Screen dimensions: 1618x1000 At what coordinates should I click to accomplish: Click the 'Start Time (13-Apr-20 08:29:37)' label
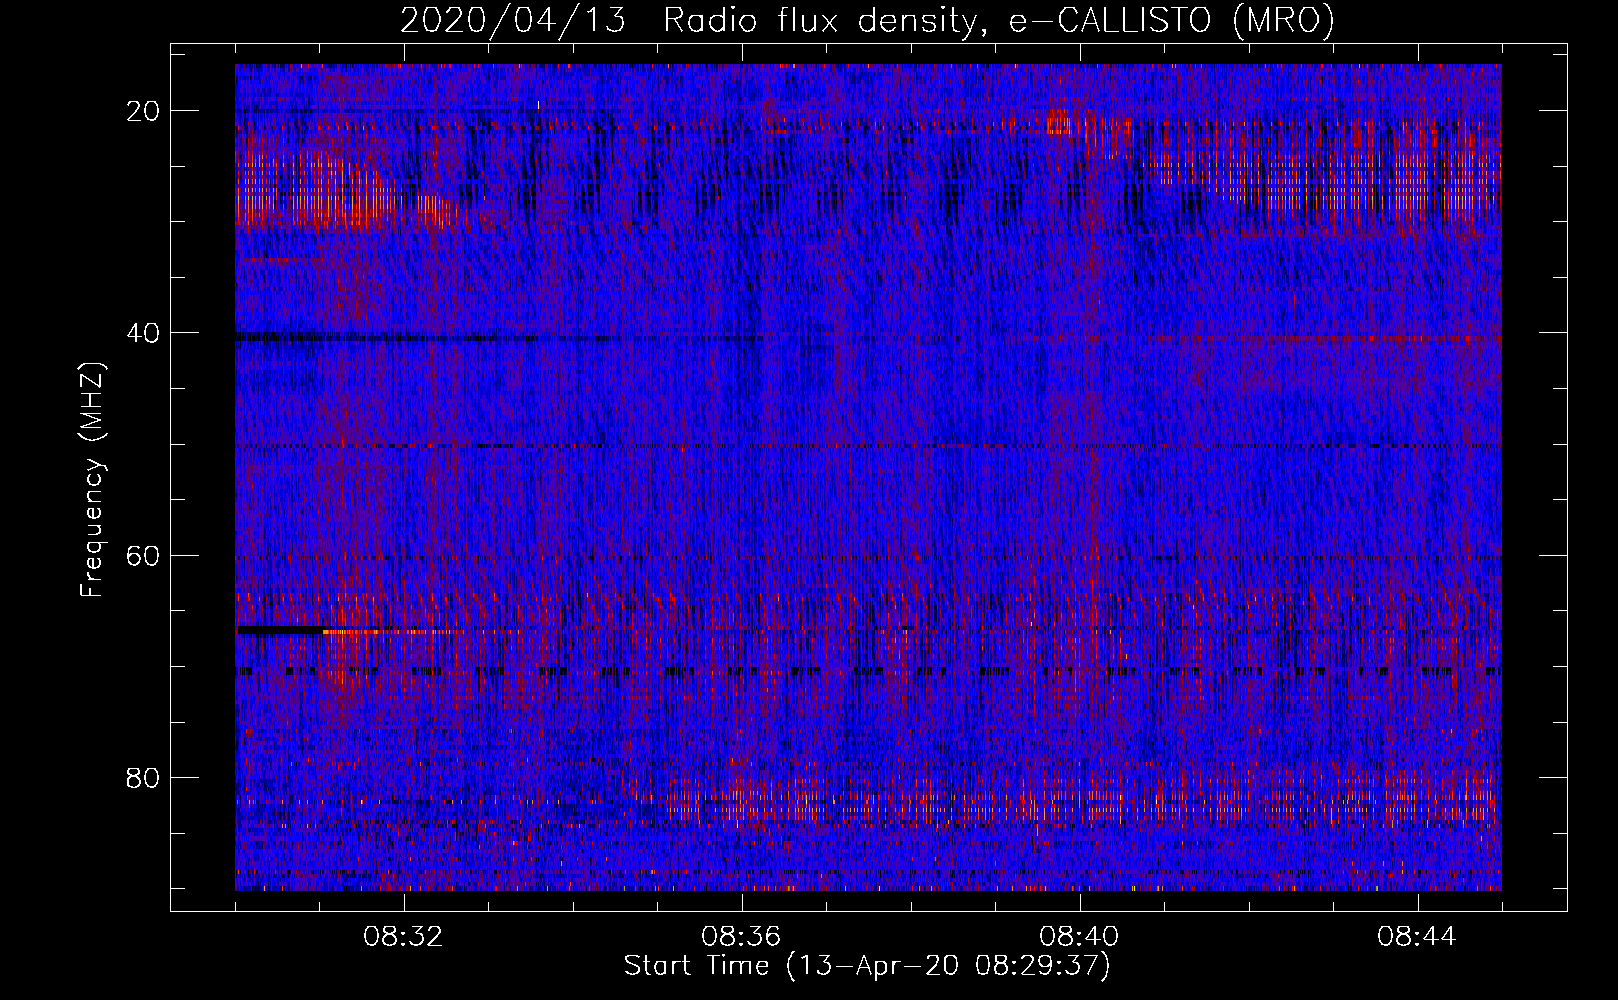point(867,966)
